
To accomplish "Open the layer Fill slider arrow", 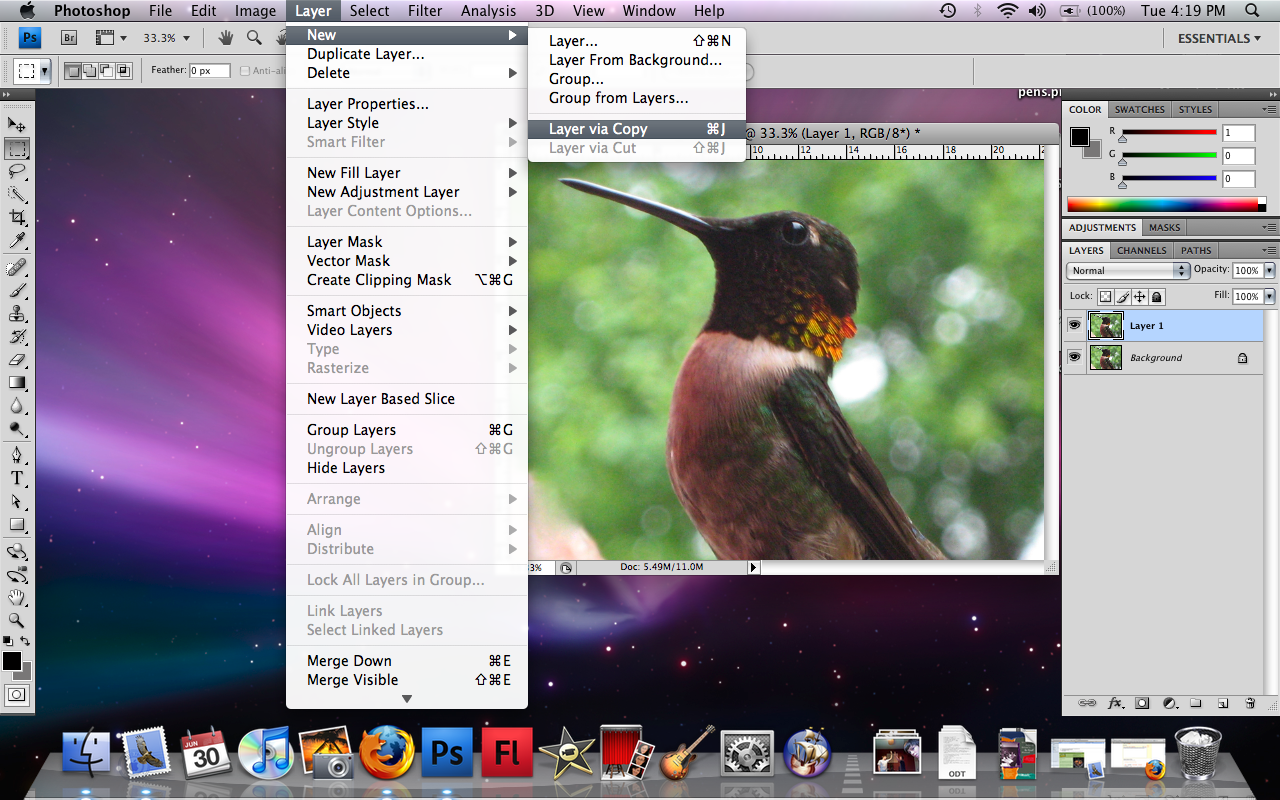I will tap(1270, 297).
